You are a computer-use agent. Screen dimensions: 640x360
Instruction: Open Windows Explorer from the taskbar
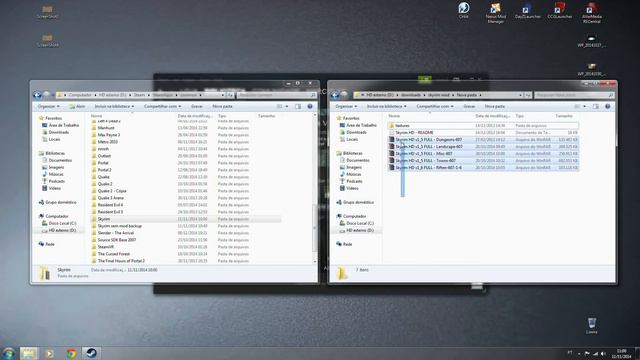coord(29,353)
